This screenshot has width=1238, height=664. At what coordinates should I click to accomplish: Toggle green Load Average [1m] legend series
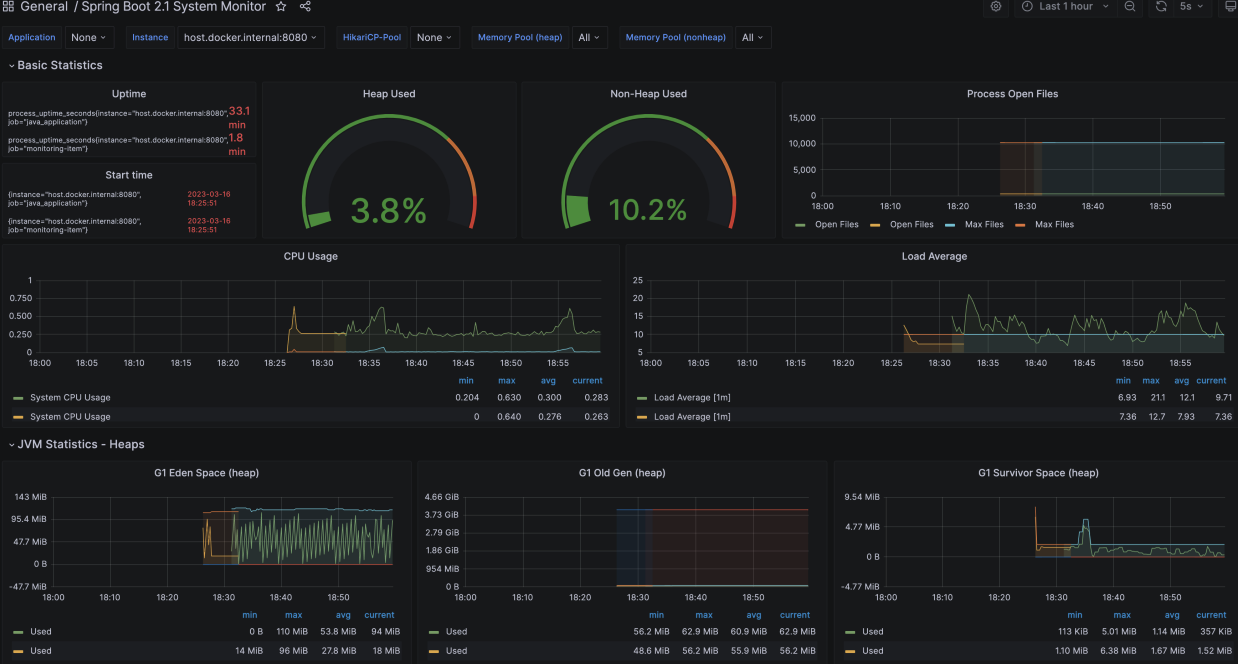pos(692,398)
